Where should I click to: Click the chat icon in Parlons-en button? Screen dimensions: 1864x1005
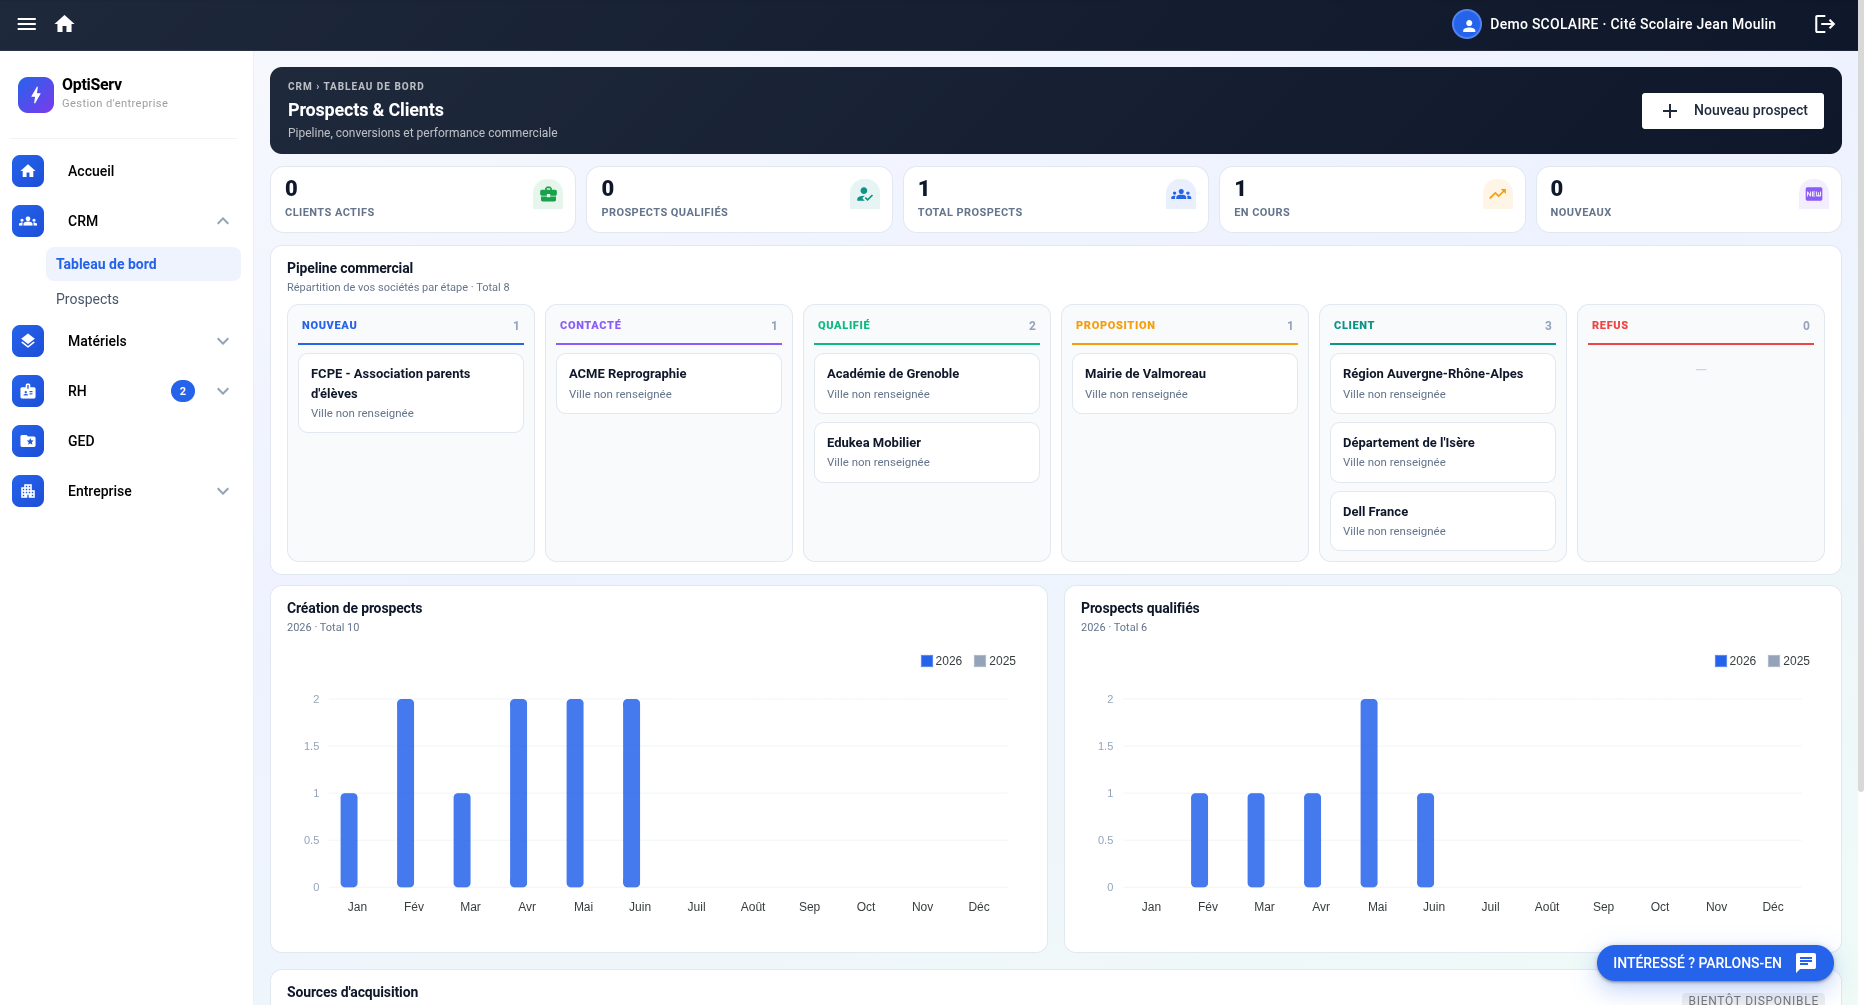[x=1806, y=963]
